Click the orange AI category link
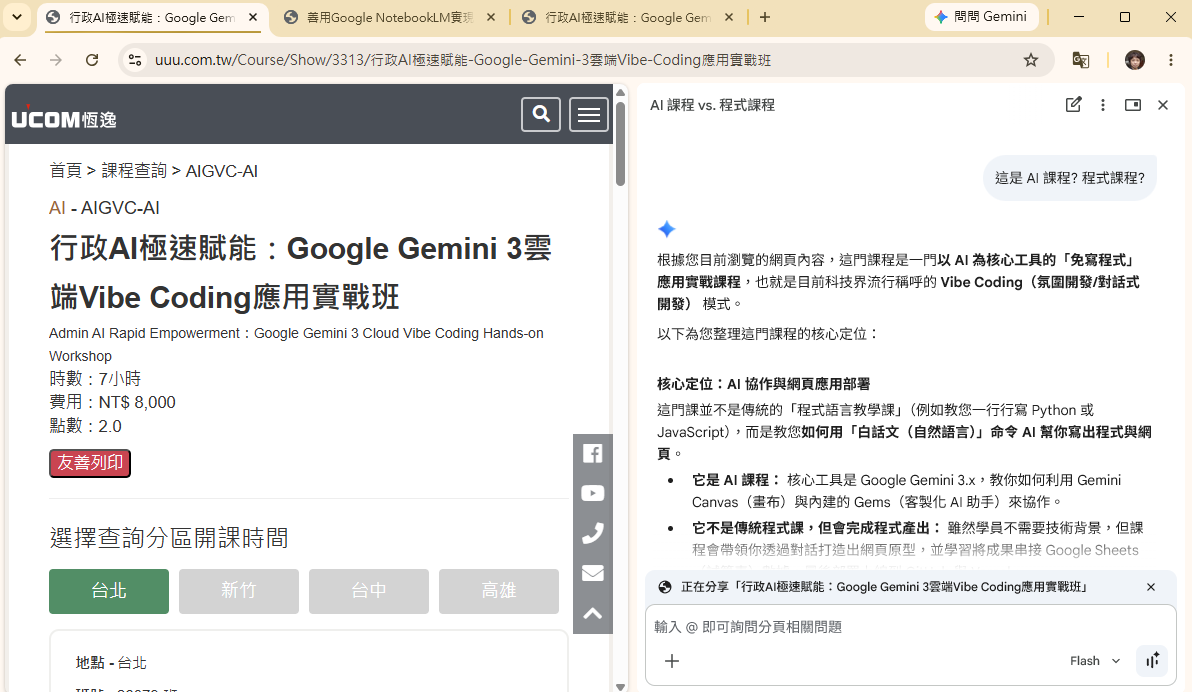Screen dimensions: 1192x692 57,208
